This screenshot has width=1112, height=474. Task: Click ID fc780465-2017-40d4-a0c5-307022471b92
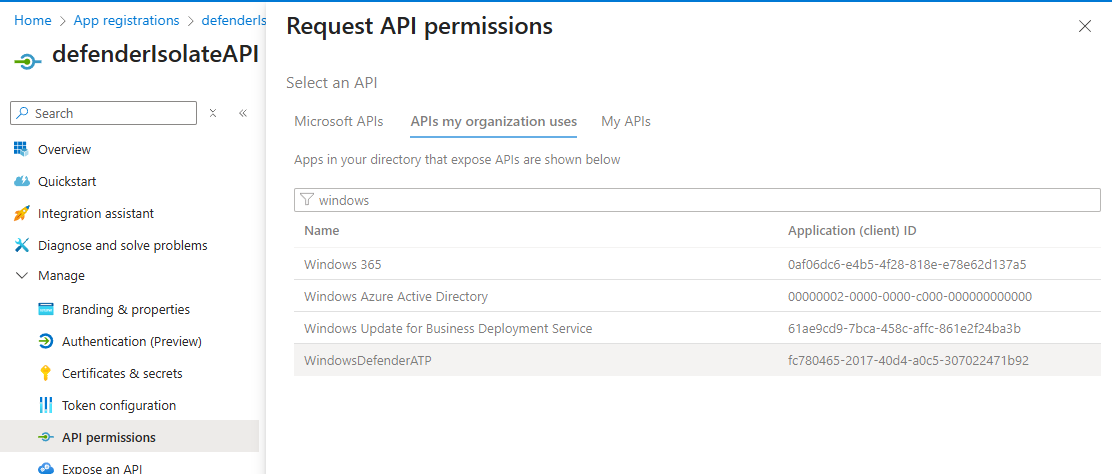(x=908, y=360)
